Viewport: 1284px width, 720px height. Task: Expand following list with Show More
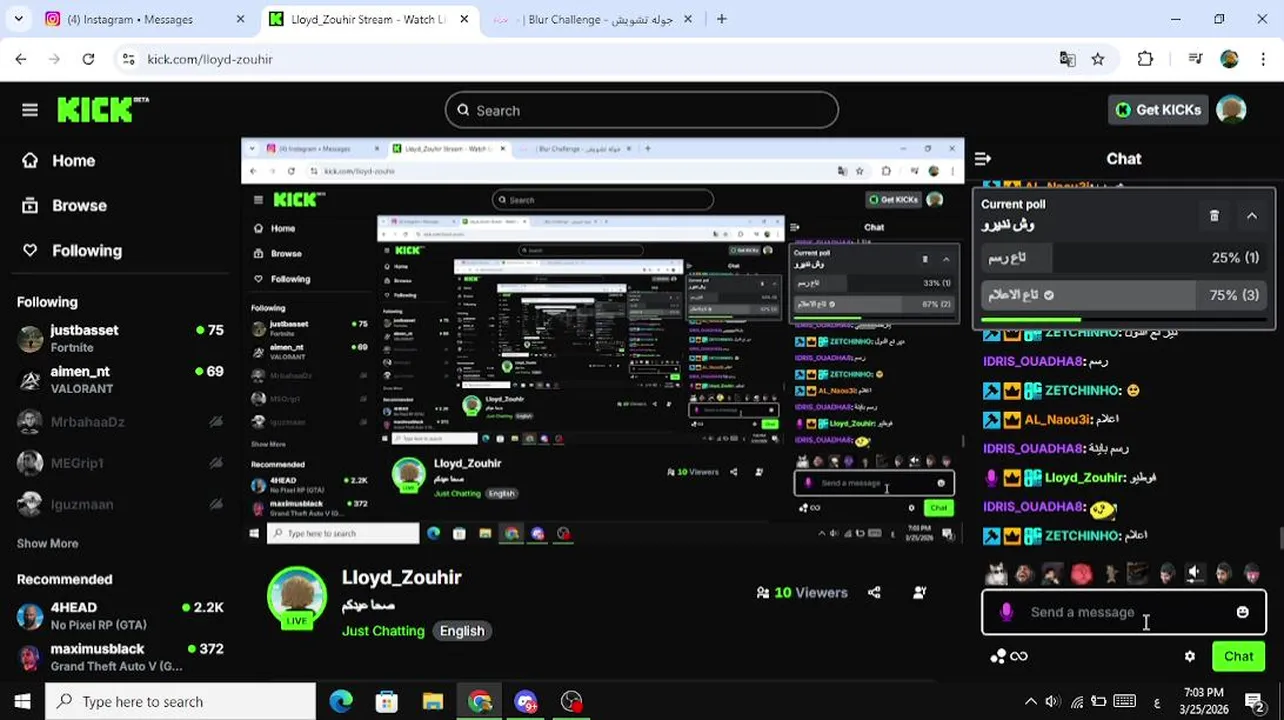click(47, 543)
